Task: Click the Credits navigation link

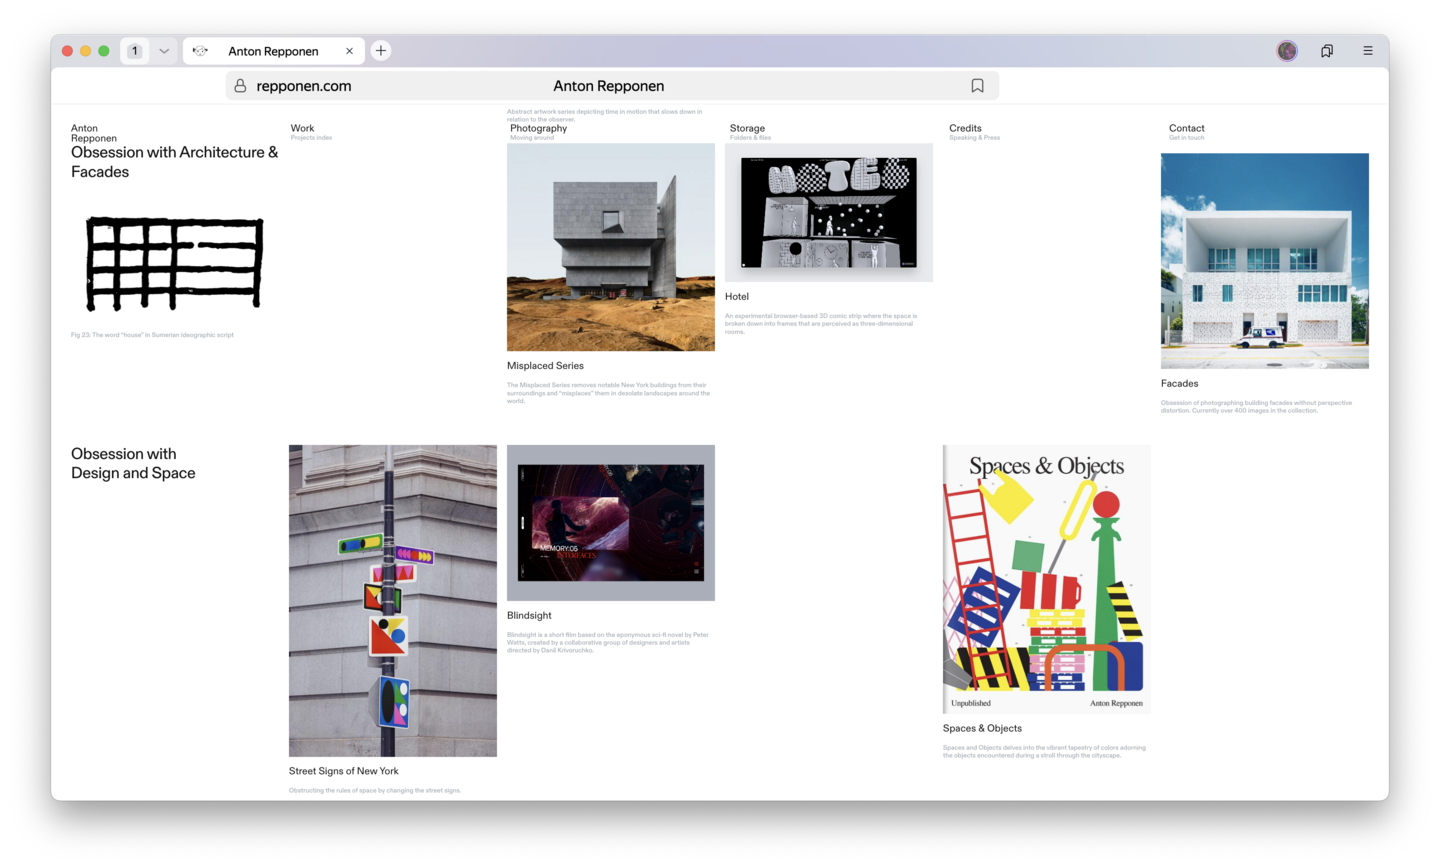Action: click(965, 128)
